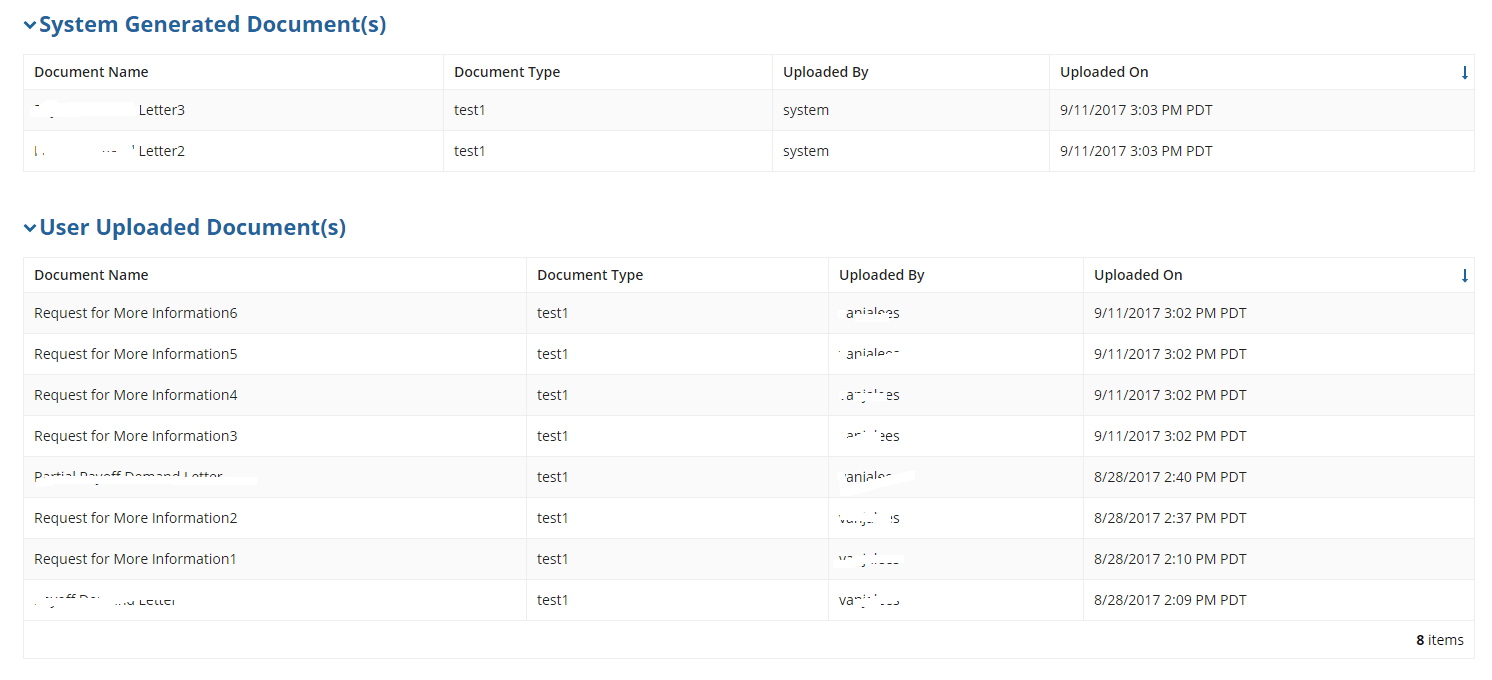Open the Letter3 system document

pyautogui.click(x=161, y=110)
